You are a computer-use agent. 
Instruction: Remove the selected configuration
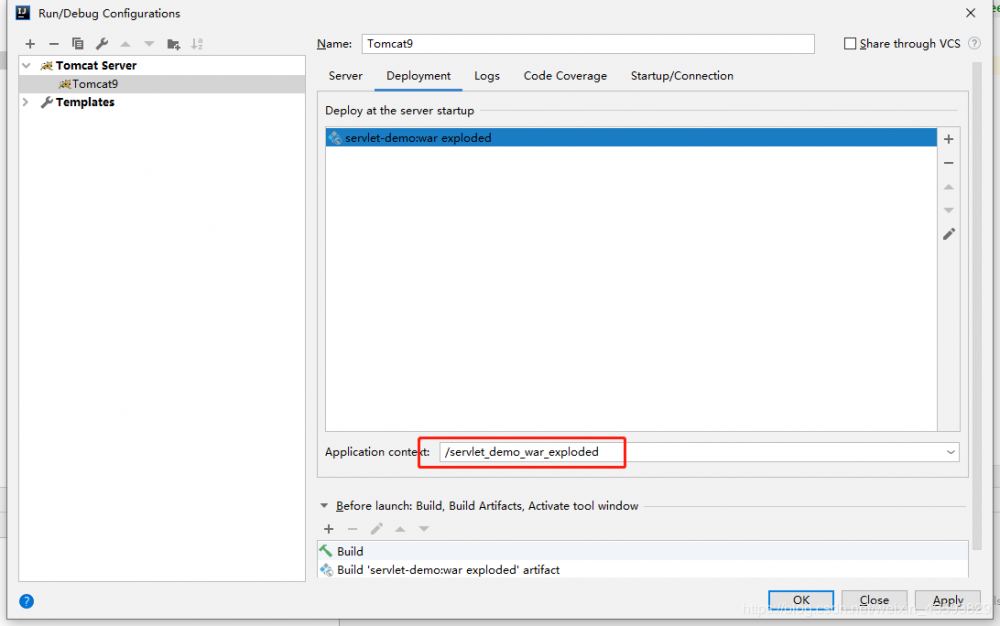(x=54, y=44)
